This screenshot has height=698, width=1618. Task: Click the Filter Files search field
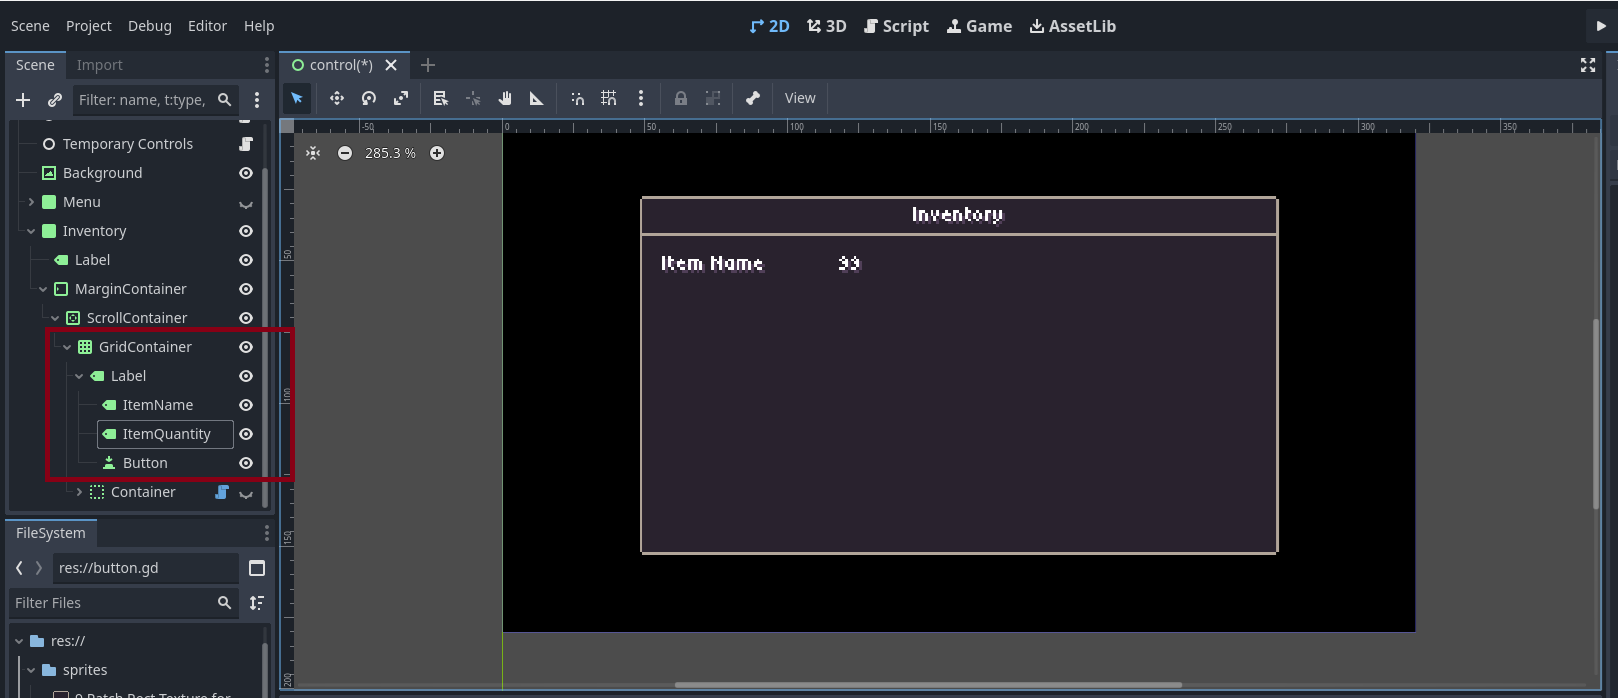(x=113, y=603)
